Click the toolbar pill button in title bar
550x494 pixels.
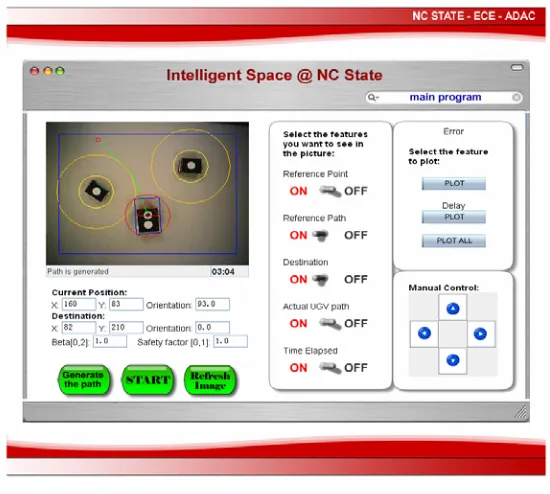(x=517, y=67)
